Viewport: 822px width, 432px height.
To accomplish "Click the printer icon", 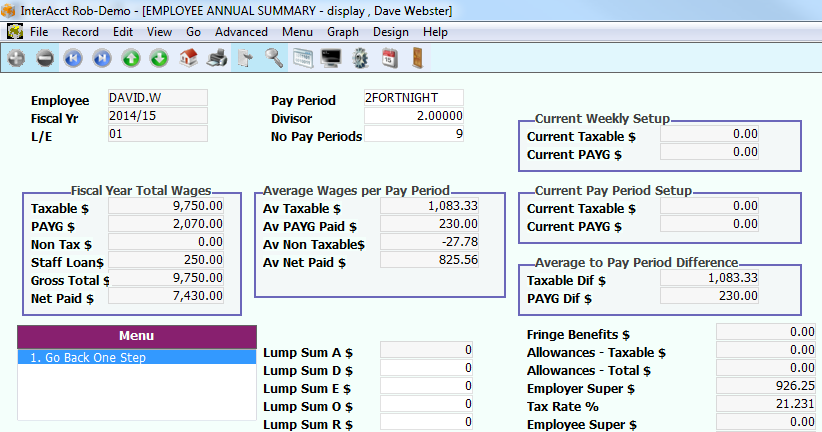I will click(217, 58).
